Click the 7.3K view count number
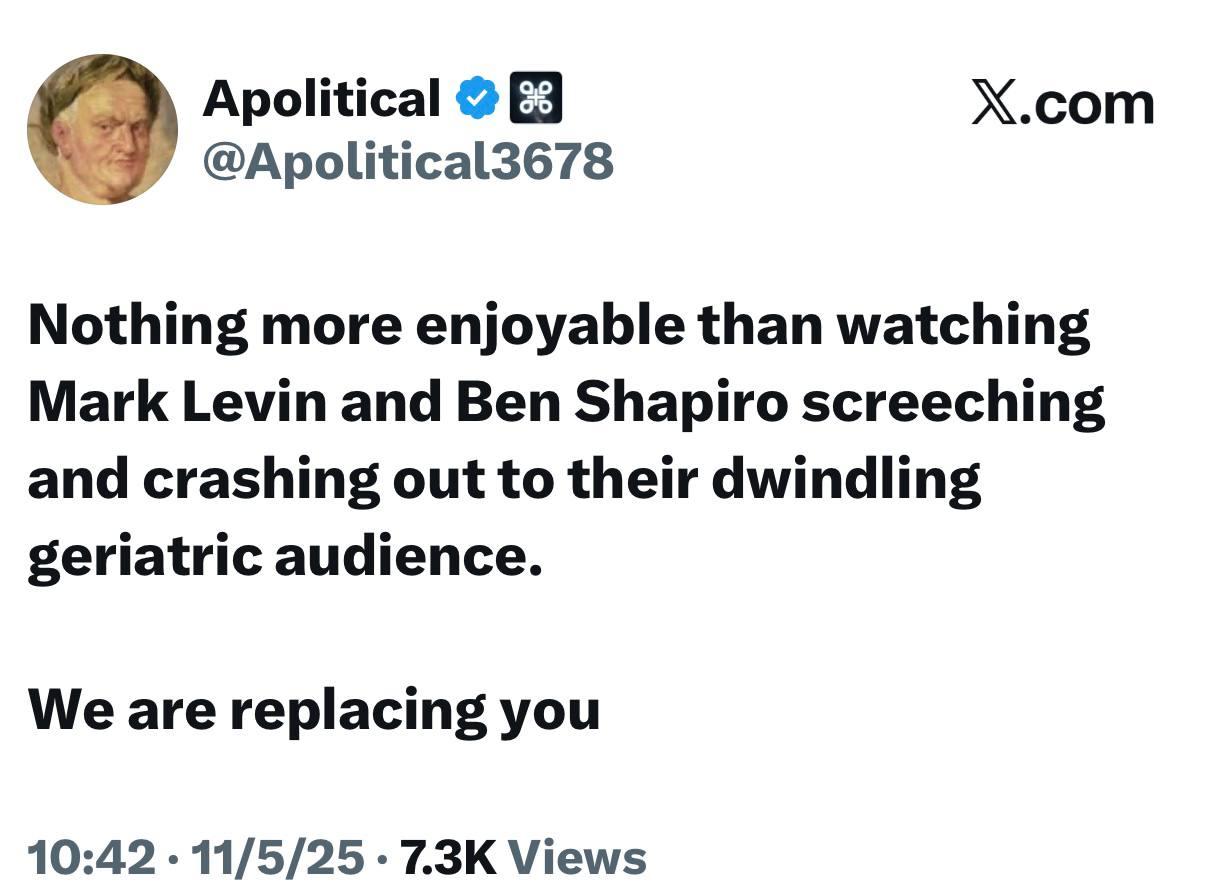The width and height of the screenshot is (1206, 893). click(447, 857)
